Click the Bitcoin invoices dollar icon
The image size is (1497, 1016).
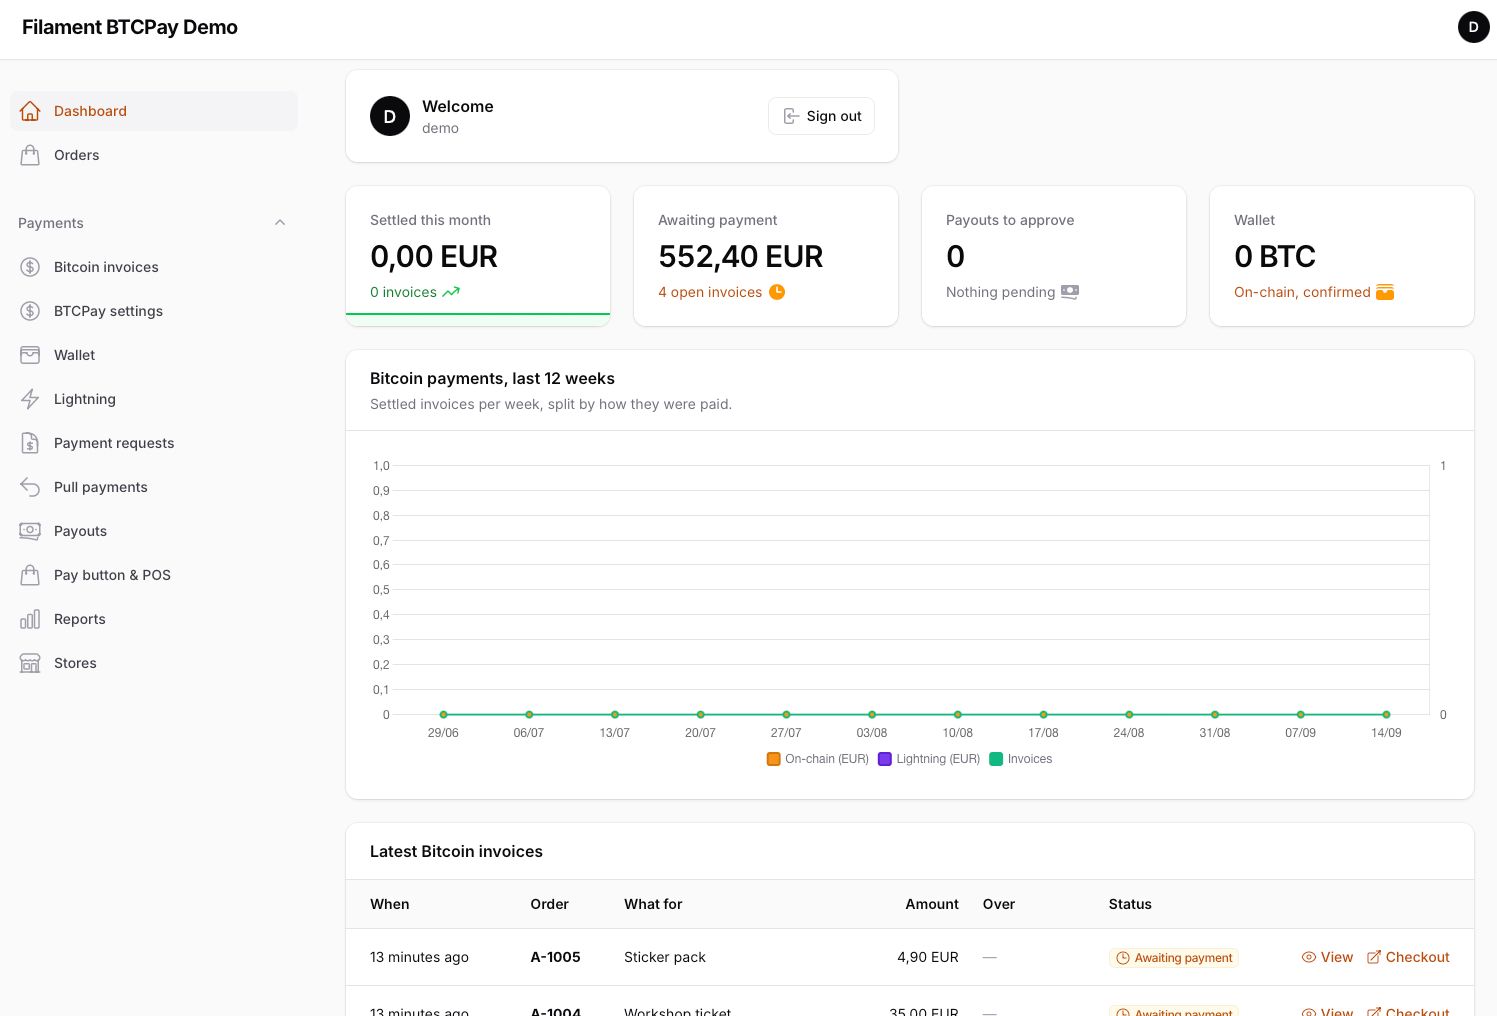pyautogui.click(x=30, y=267)
